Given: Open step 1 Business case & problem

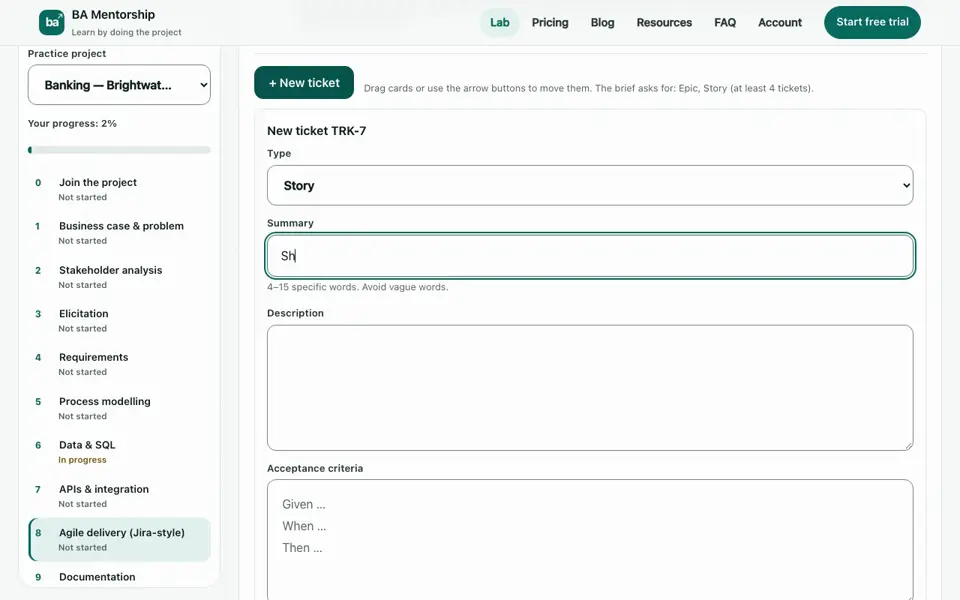Looking at the screenshot, I should (x=119, y=233).
